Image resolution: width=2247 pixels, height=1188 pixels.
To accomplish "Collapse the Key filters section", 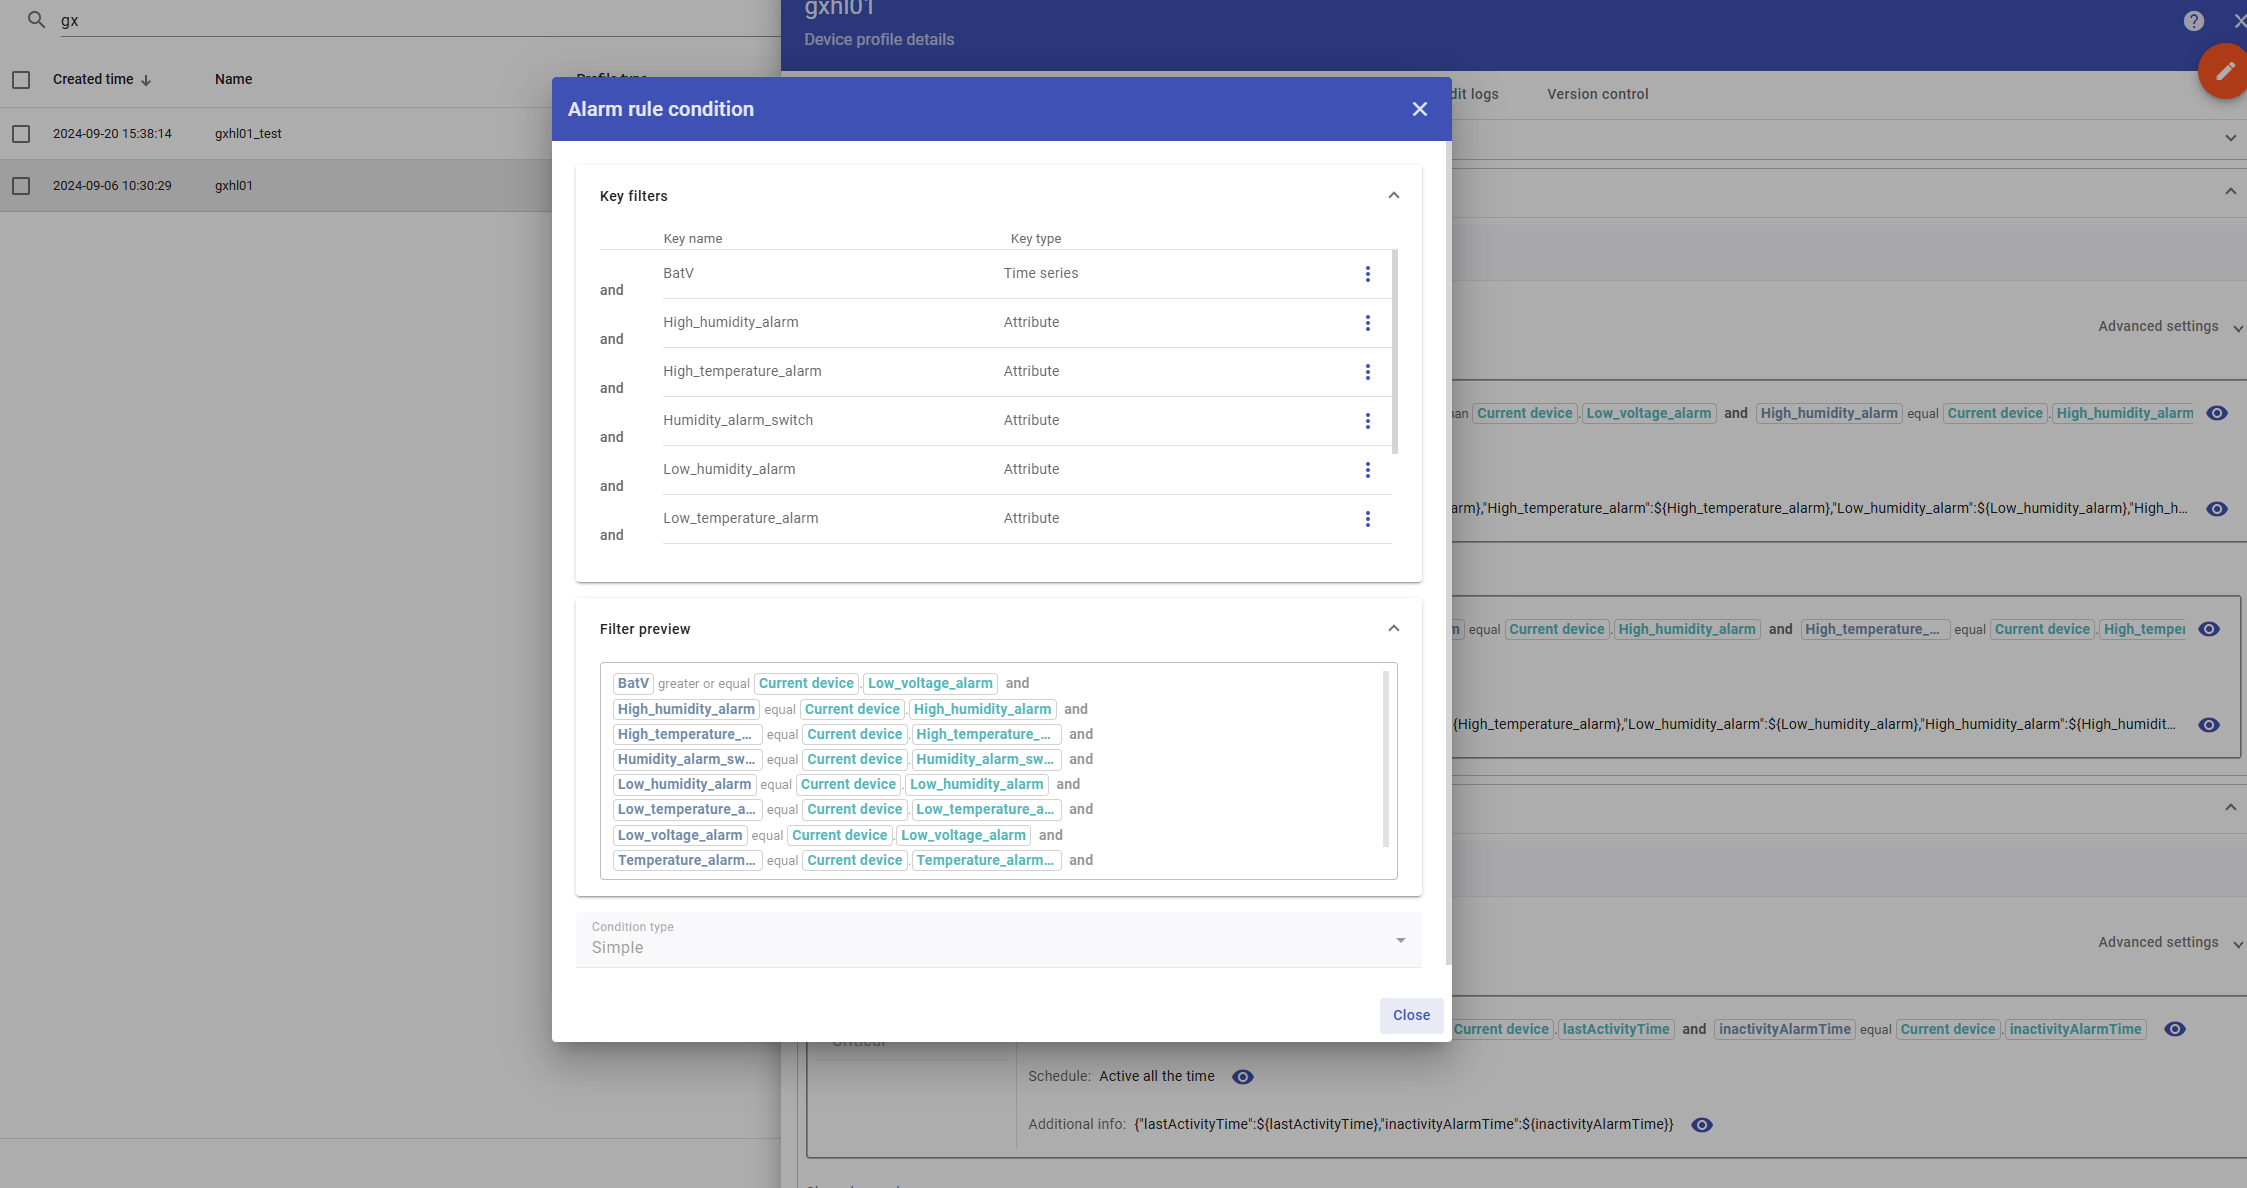I will tap(1393, 196).
